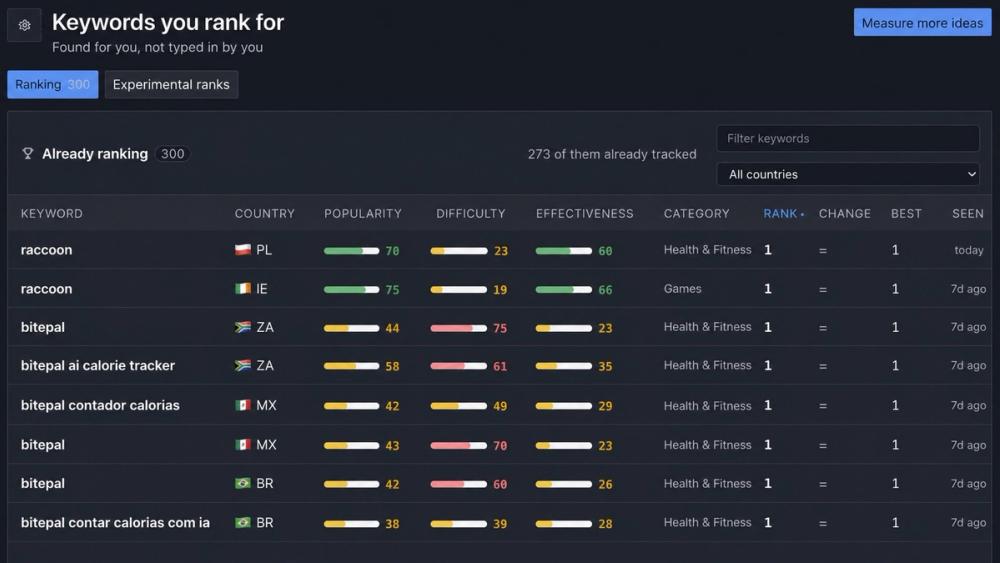Select keyword bitepal contador calorias

(100, 406)
